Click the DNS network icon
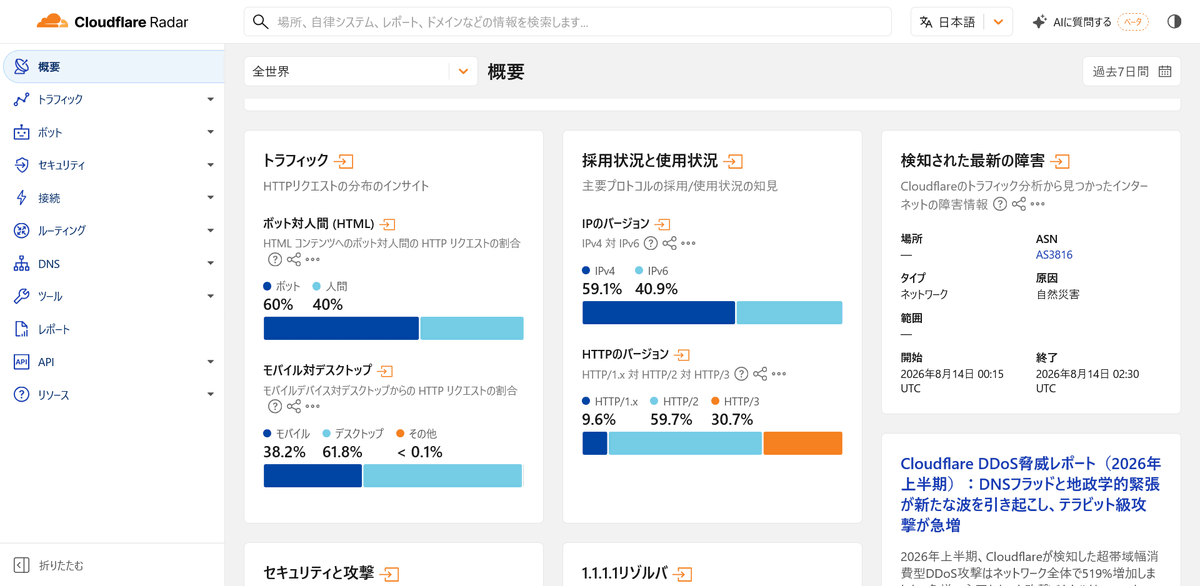This screenshot has width=1200, height=586. (x=21, y=264)
